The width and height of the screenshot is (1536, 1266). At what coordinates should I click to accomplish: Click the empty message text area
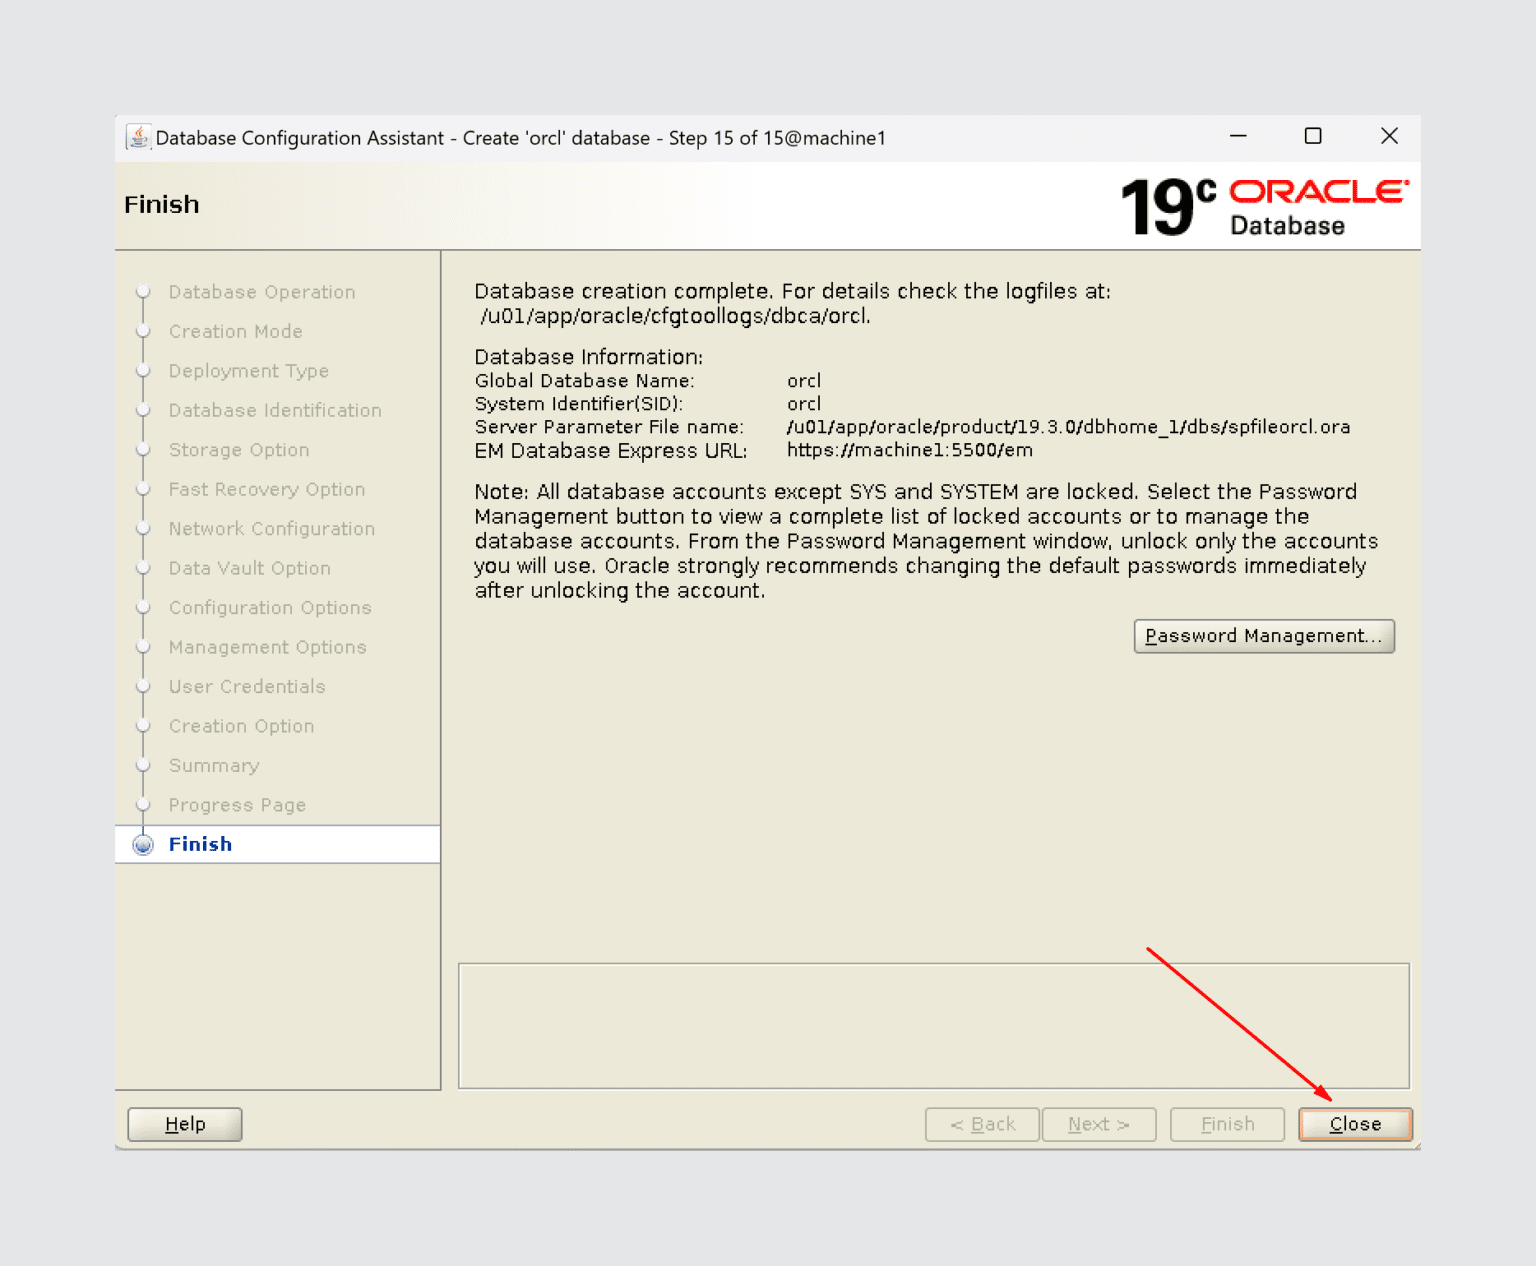(933, 1025)
